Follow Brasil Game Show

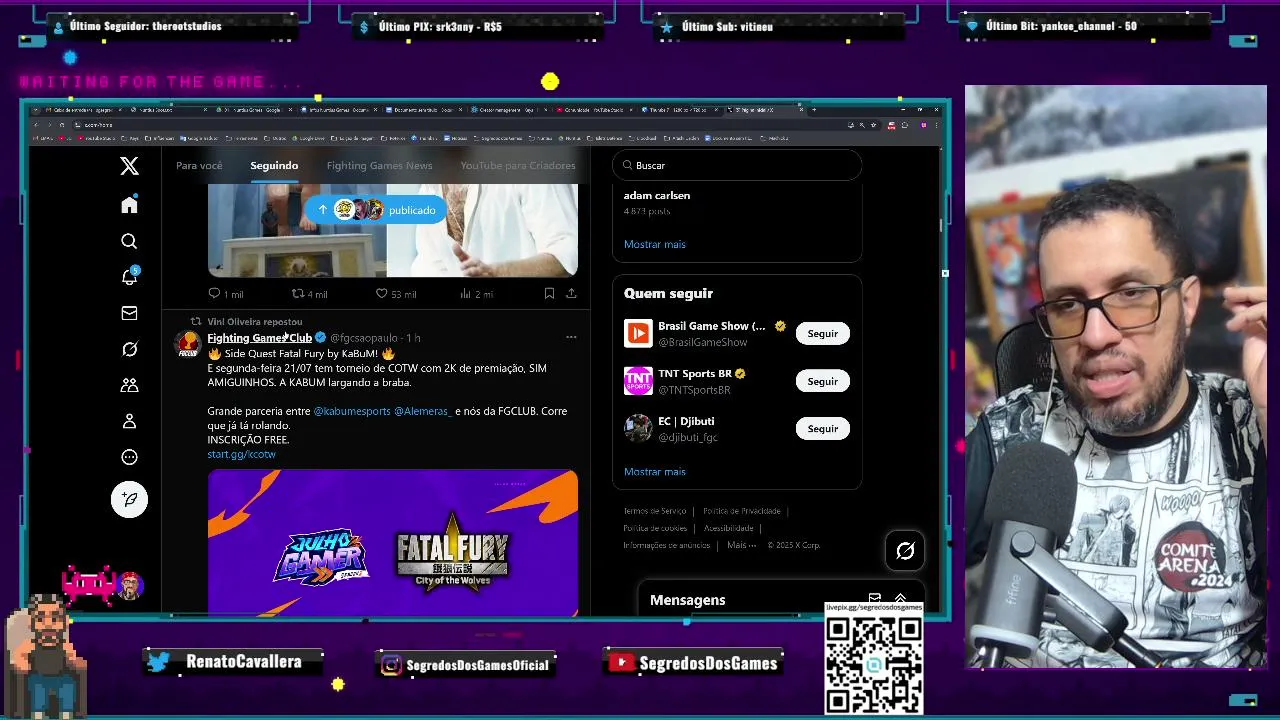[823, 333]
